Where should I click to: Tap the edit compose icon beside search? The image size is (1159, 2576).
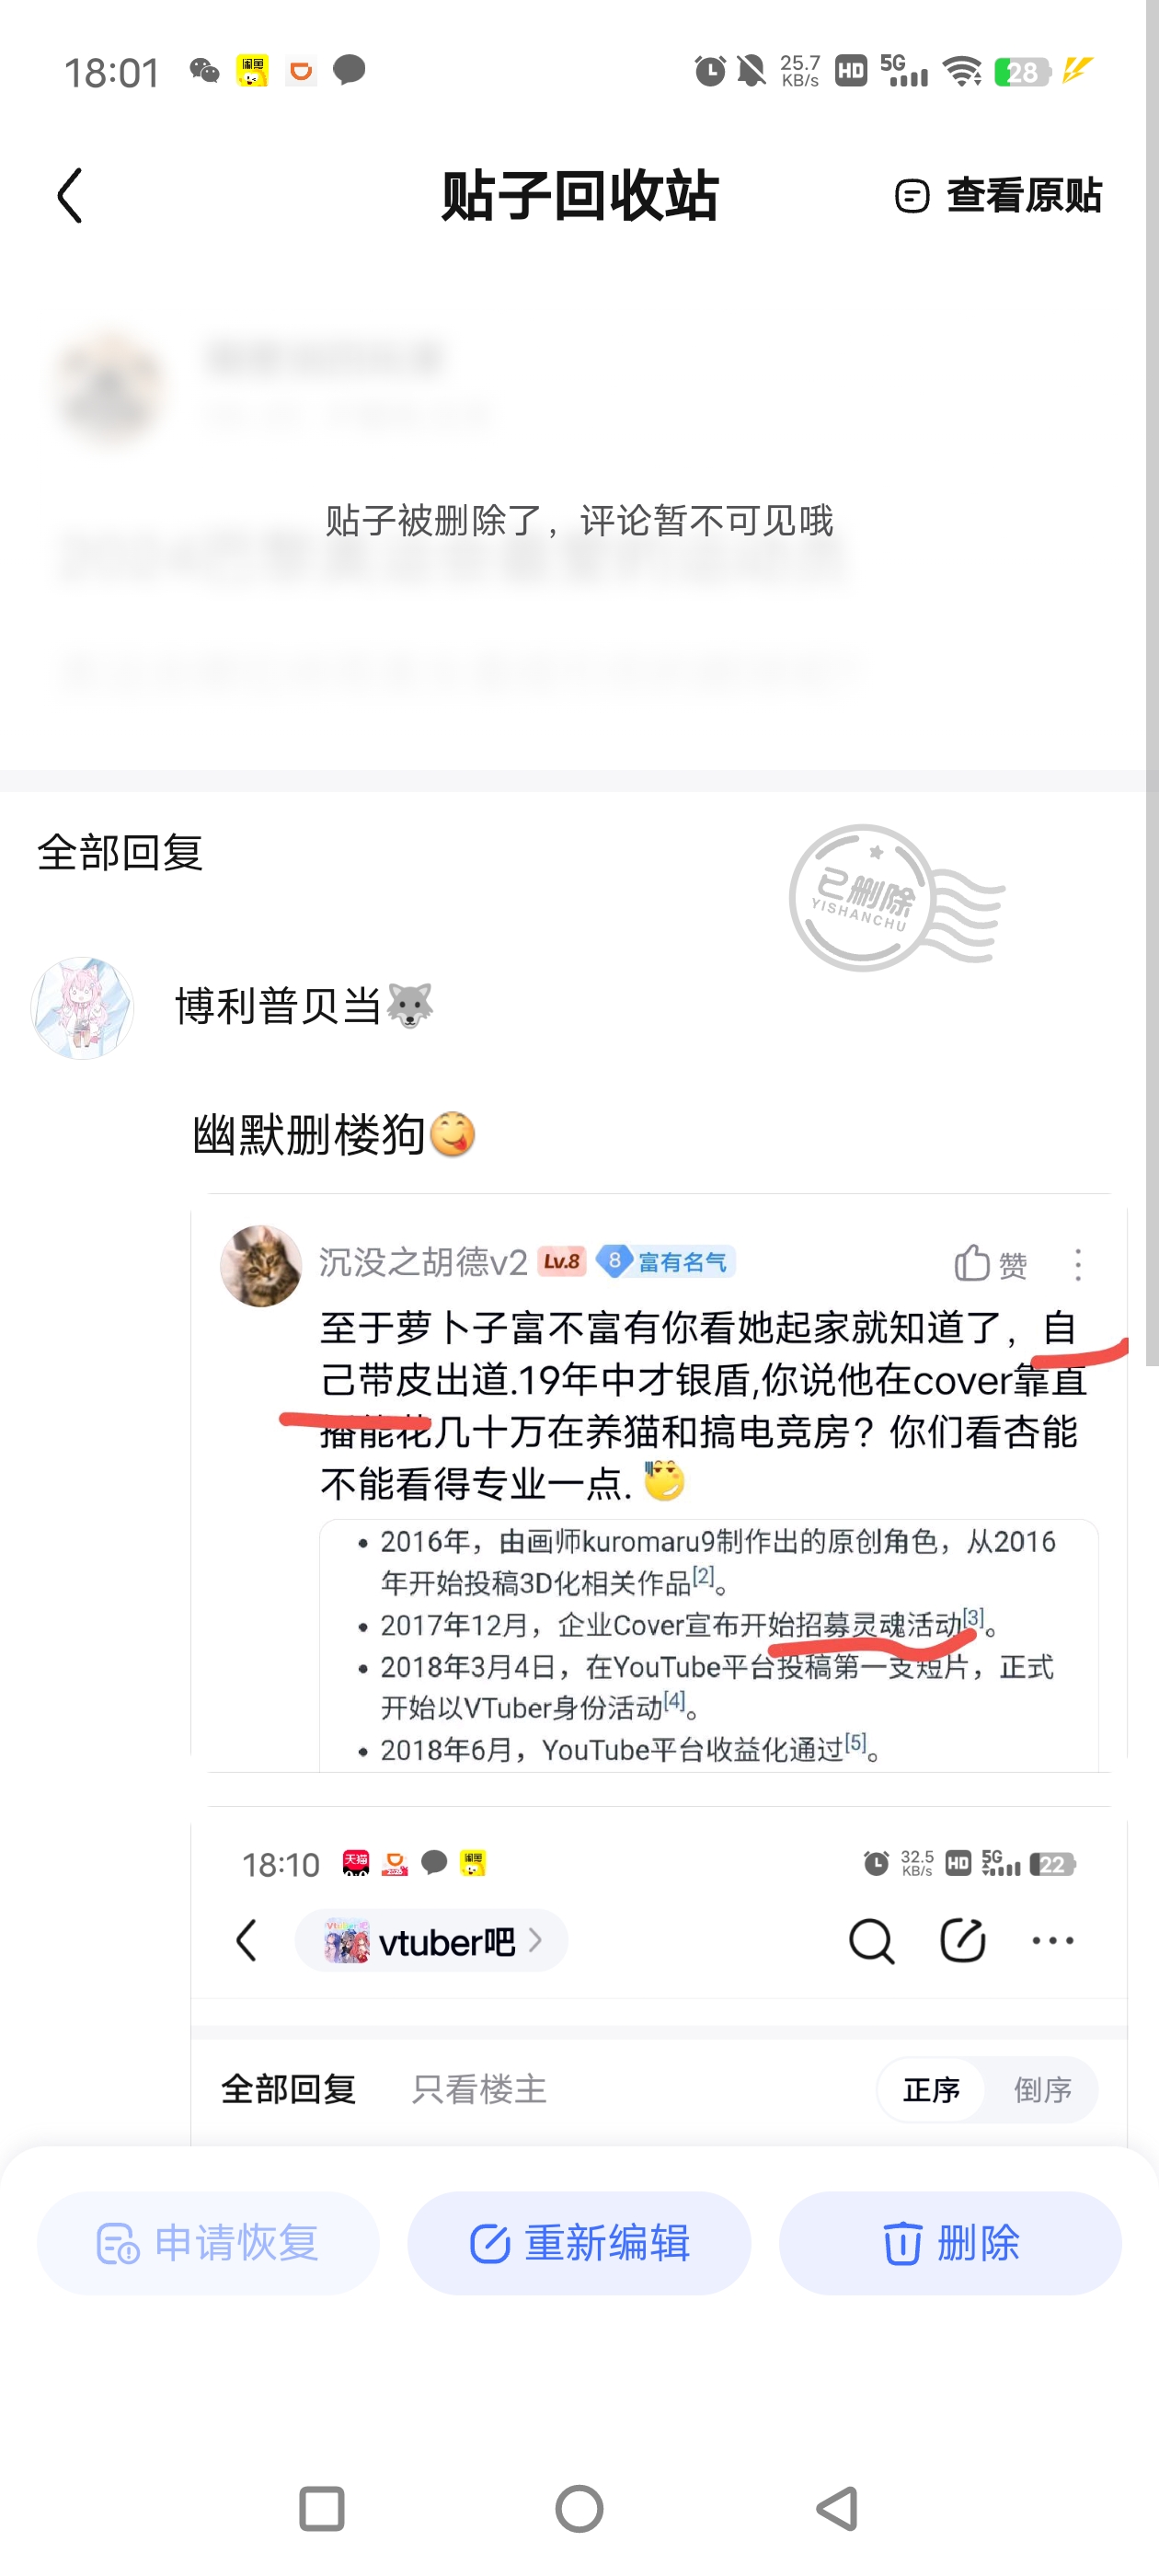point(962,1940)
